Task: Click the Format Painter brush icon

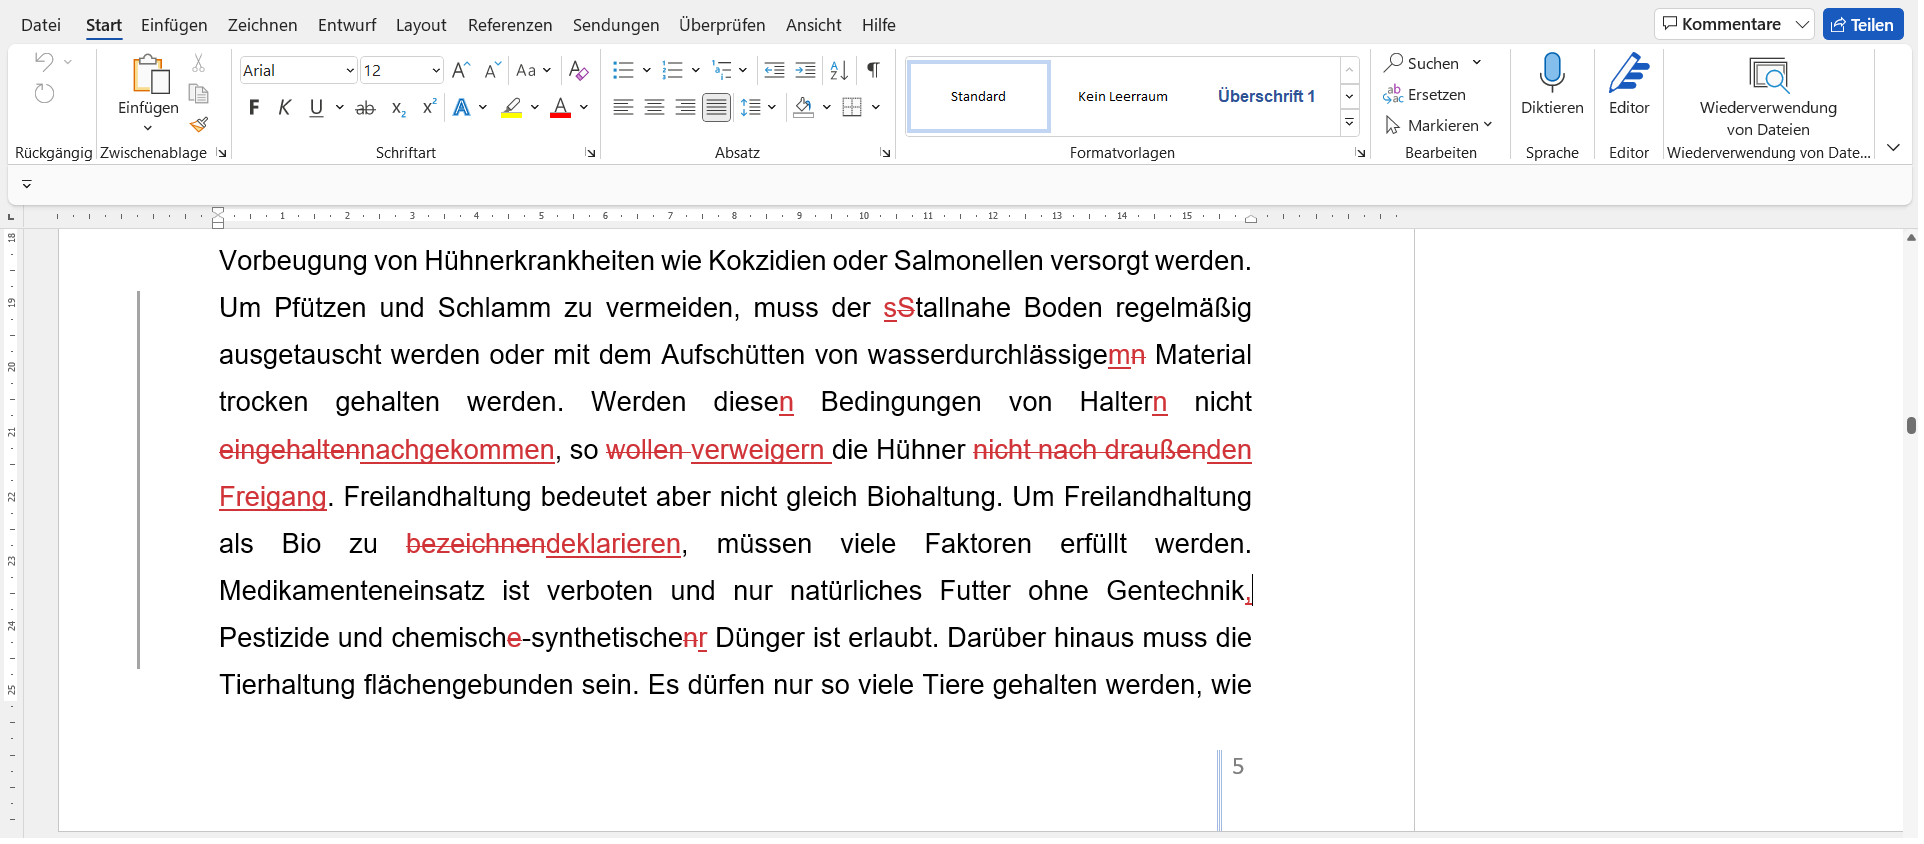Action: point(199,125)
